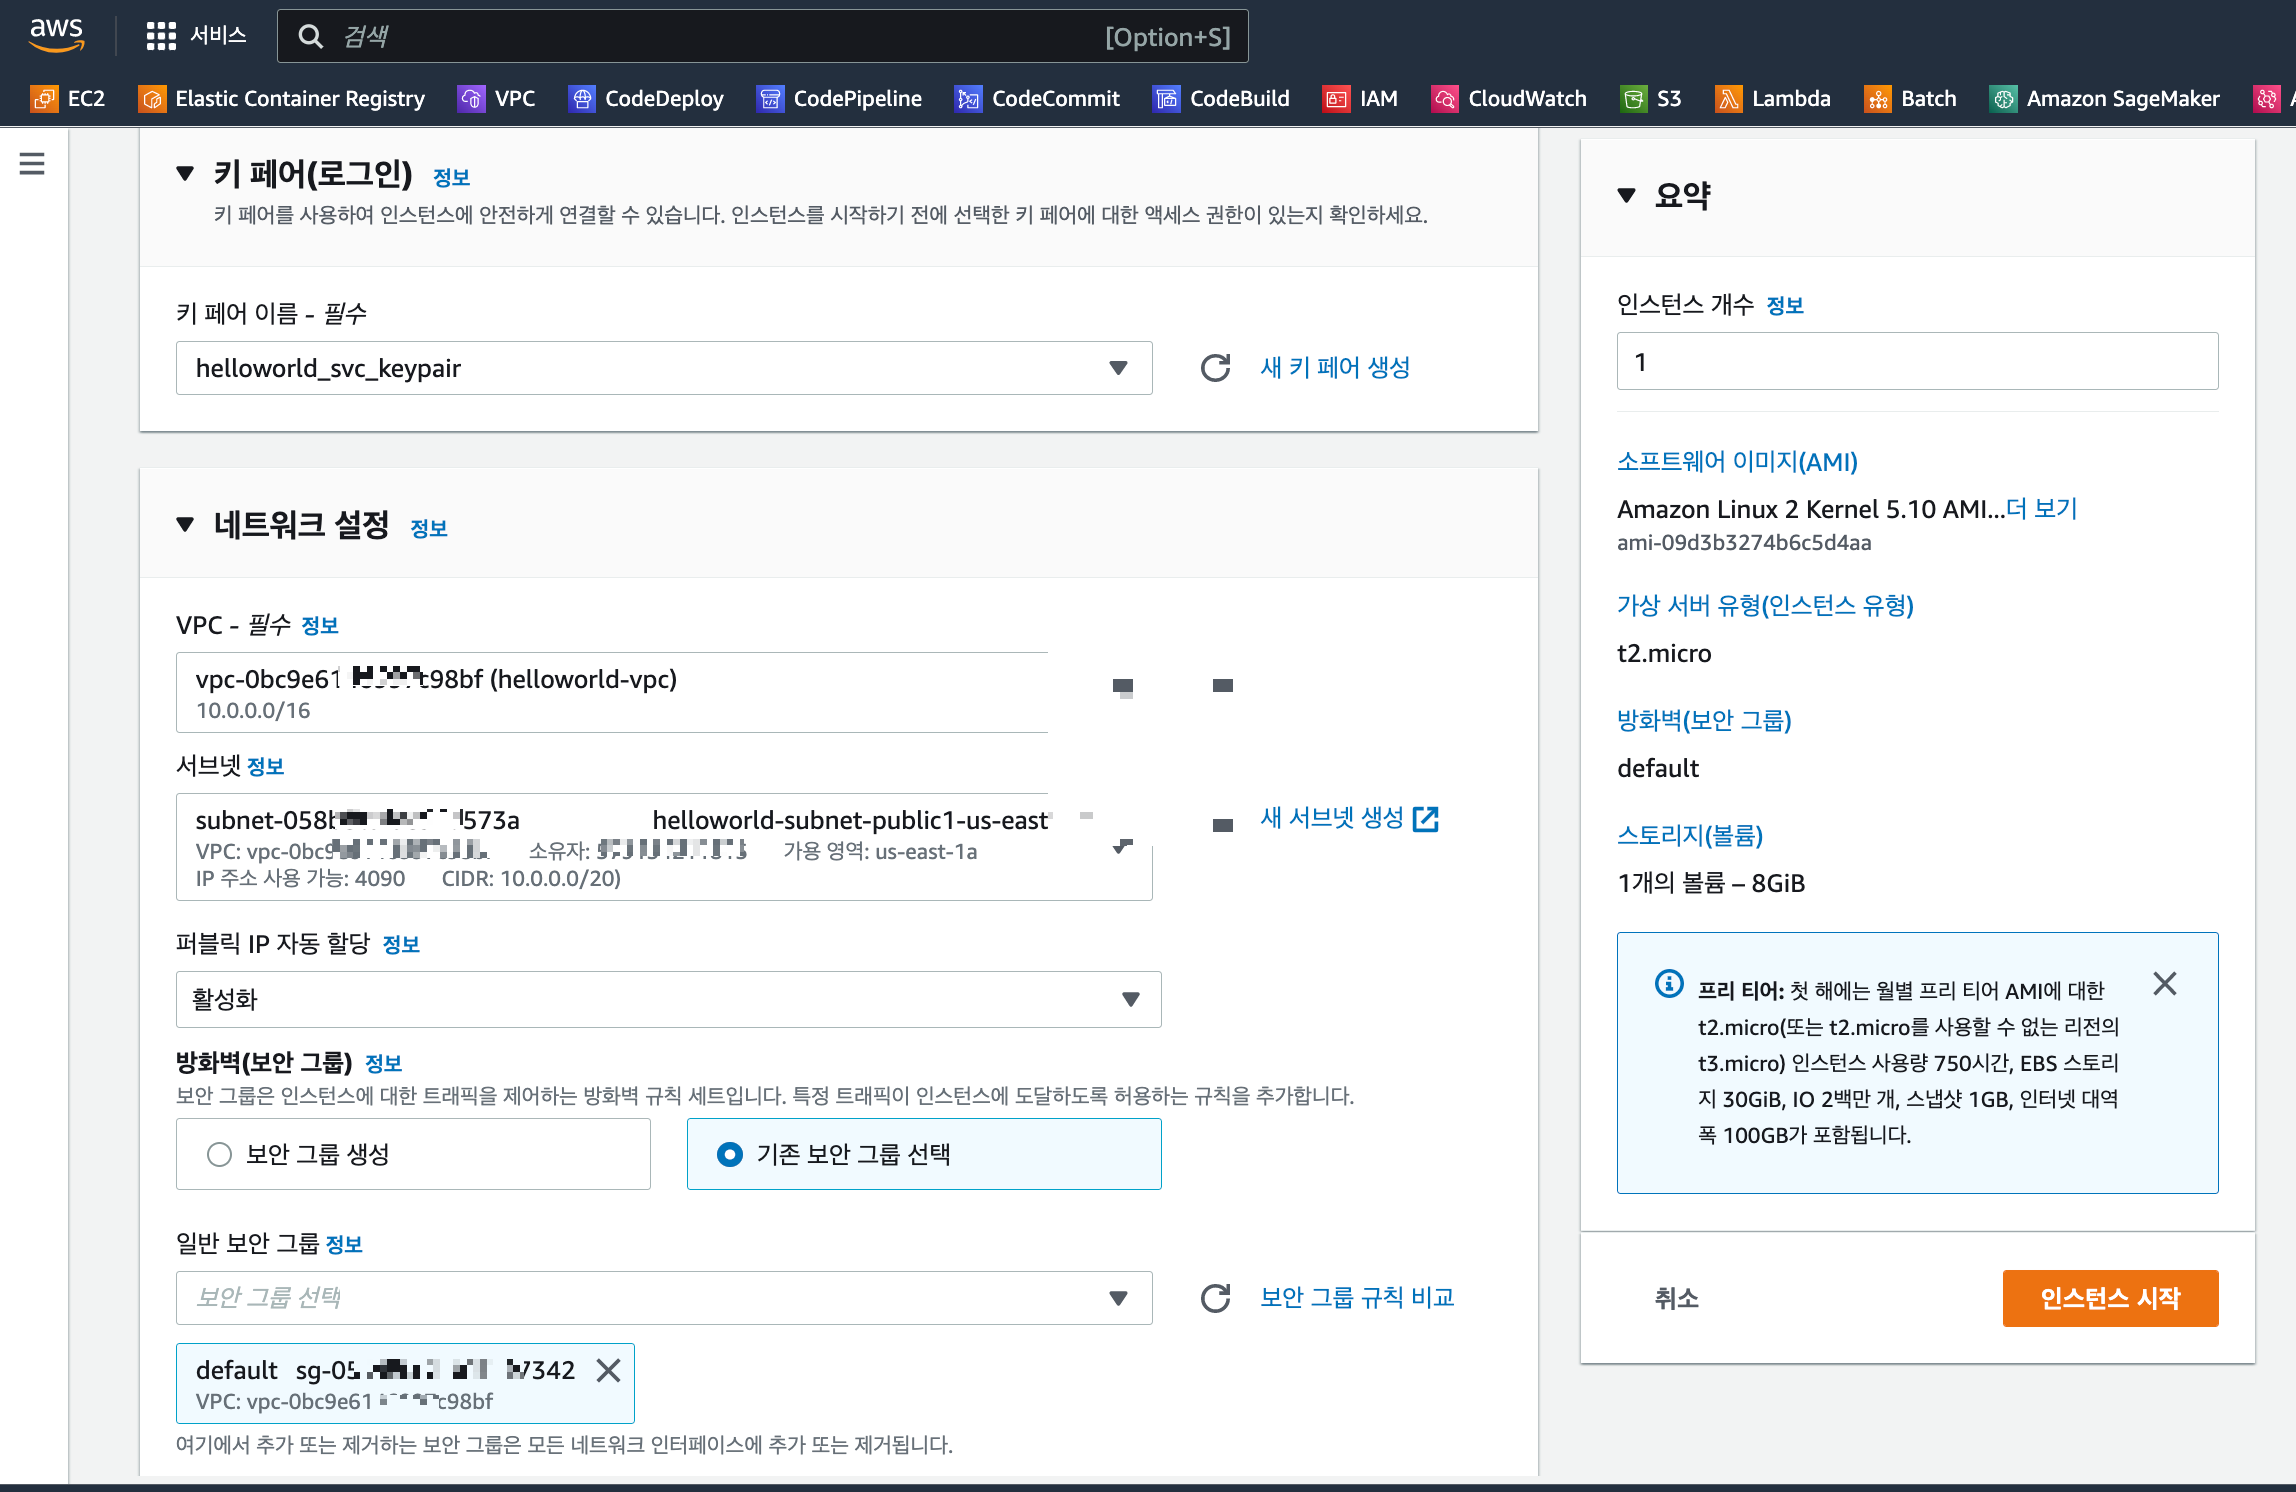This screenshot has height=1492, width=2296.
Task: Dismiss the free tier info box
Action: pyautogui.click(x=2164, y=984)
